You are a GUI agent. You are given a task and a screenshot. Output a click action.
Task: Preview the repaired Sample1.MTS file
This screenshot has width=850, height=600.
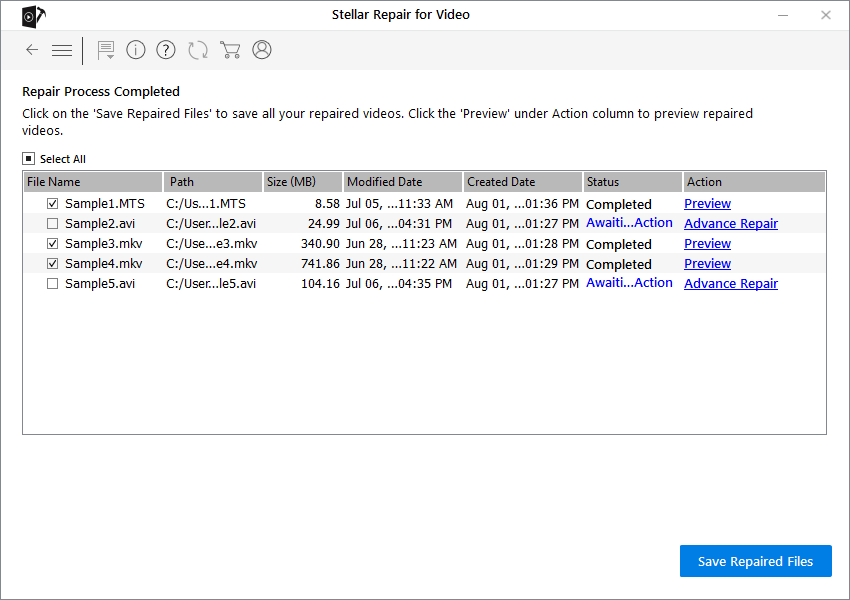[x=707, y=204]
